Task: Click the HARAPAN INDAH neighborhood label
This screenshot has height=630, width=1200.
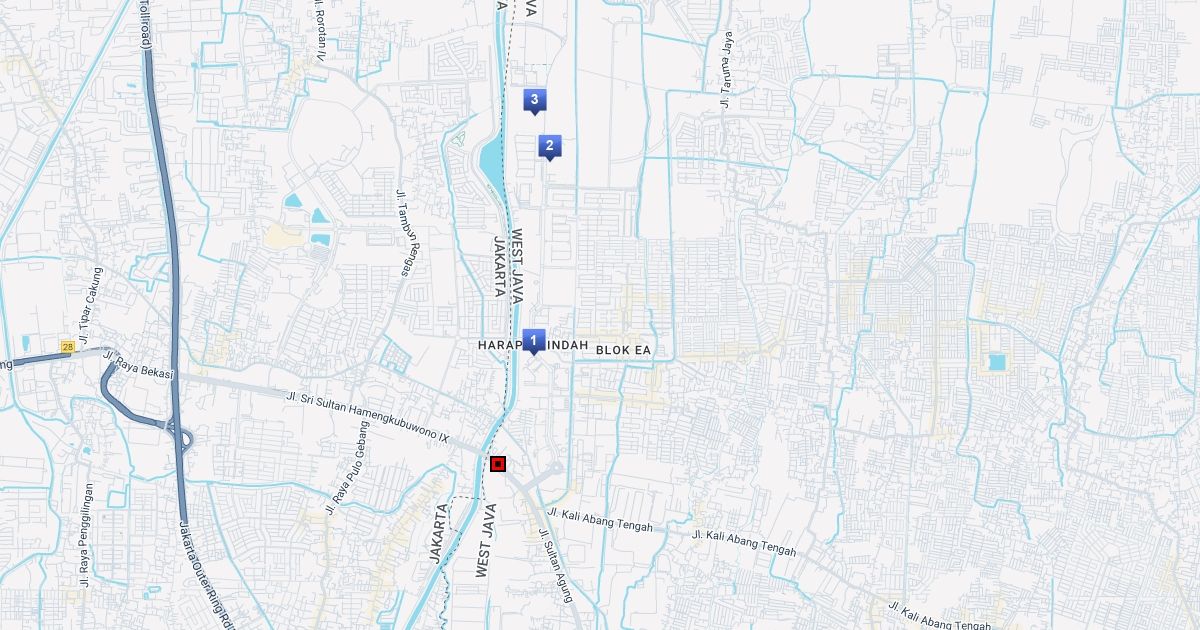Action: [533, 345]
